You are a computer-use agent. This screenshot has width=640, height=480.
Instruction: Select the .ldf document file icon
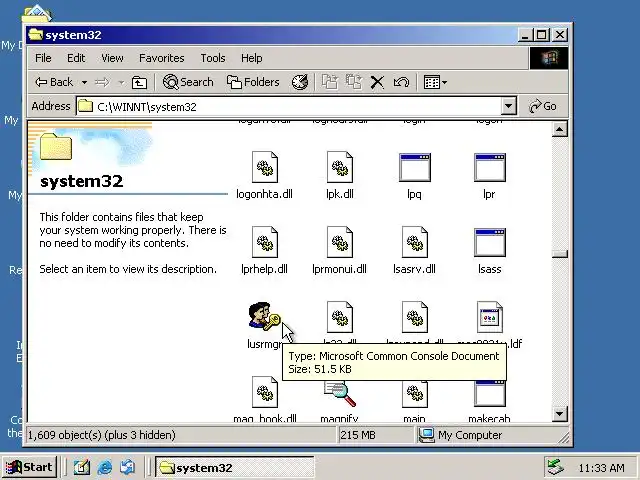490,317
